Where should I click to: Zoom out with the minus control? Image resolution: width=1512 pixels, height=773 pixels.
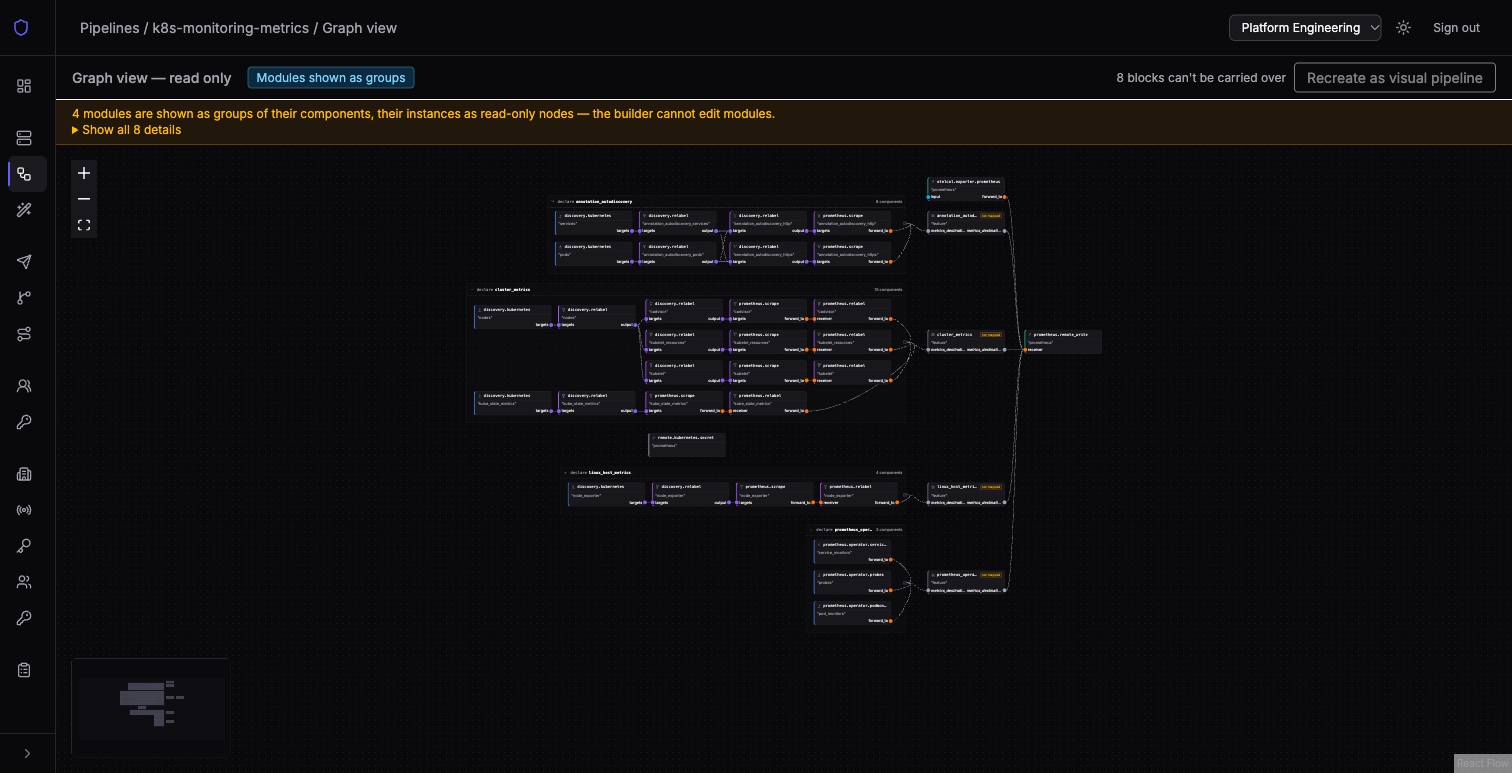pyautogui.click(x=84, y=199)
